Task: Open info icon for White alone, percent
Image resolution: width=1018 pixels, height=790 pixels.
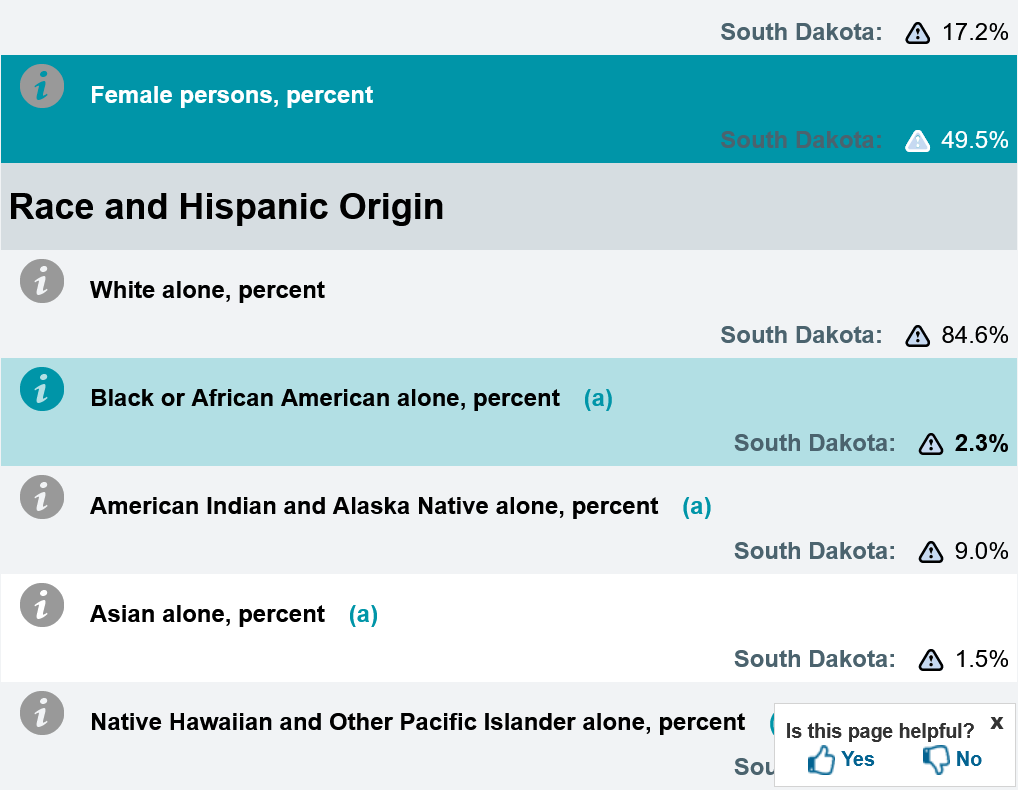Action: [x=42, y=281]
